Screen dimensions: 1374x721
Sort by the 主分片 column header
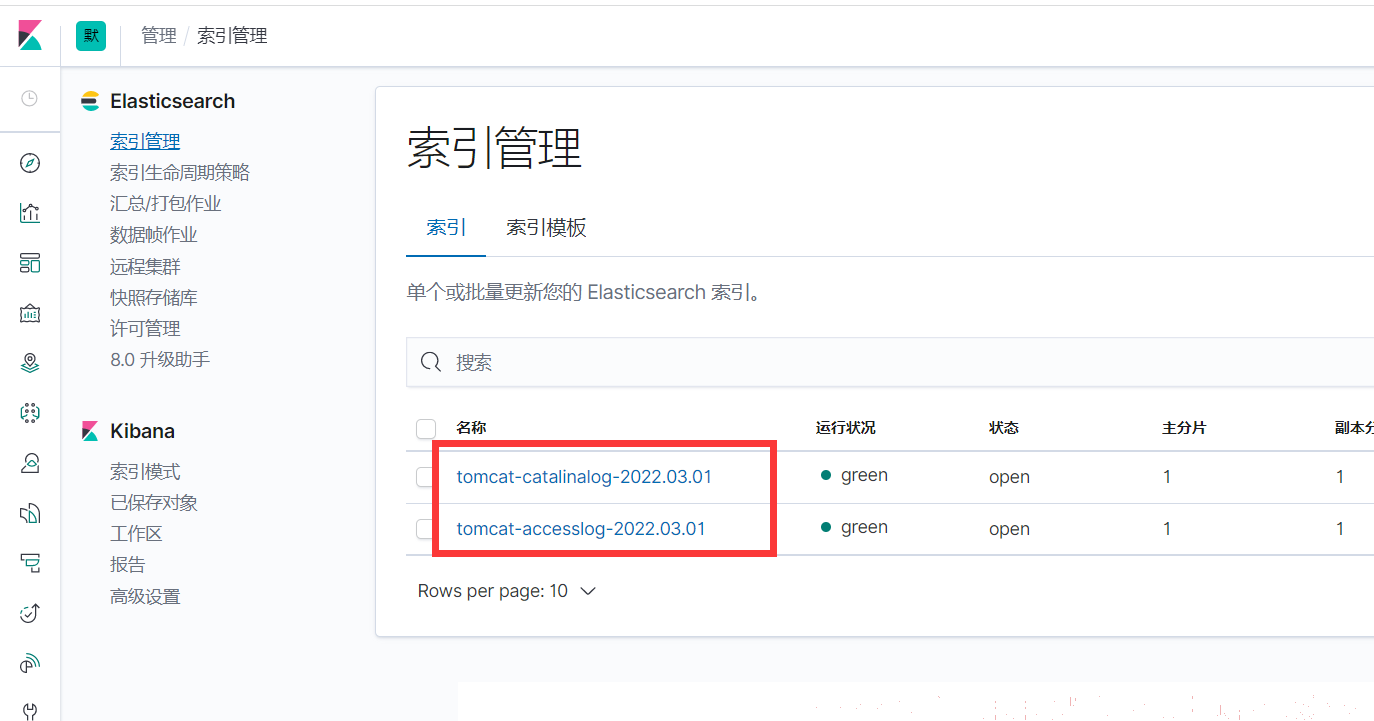pyautogui.click(x=1184, y=428)
